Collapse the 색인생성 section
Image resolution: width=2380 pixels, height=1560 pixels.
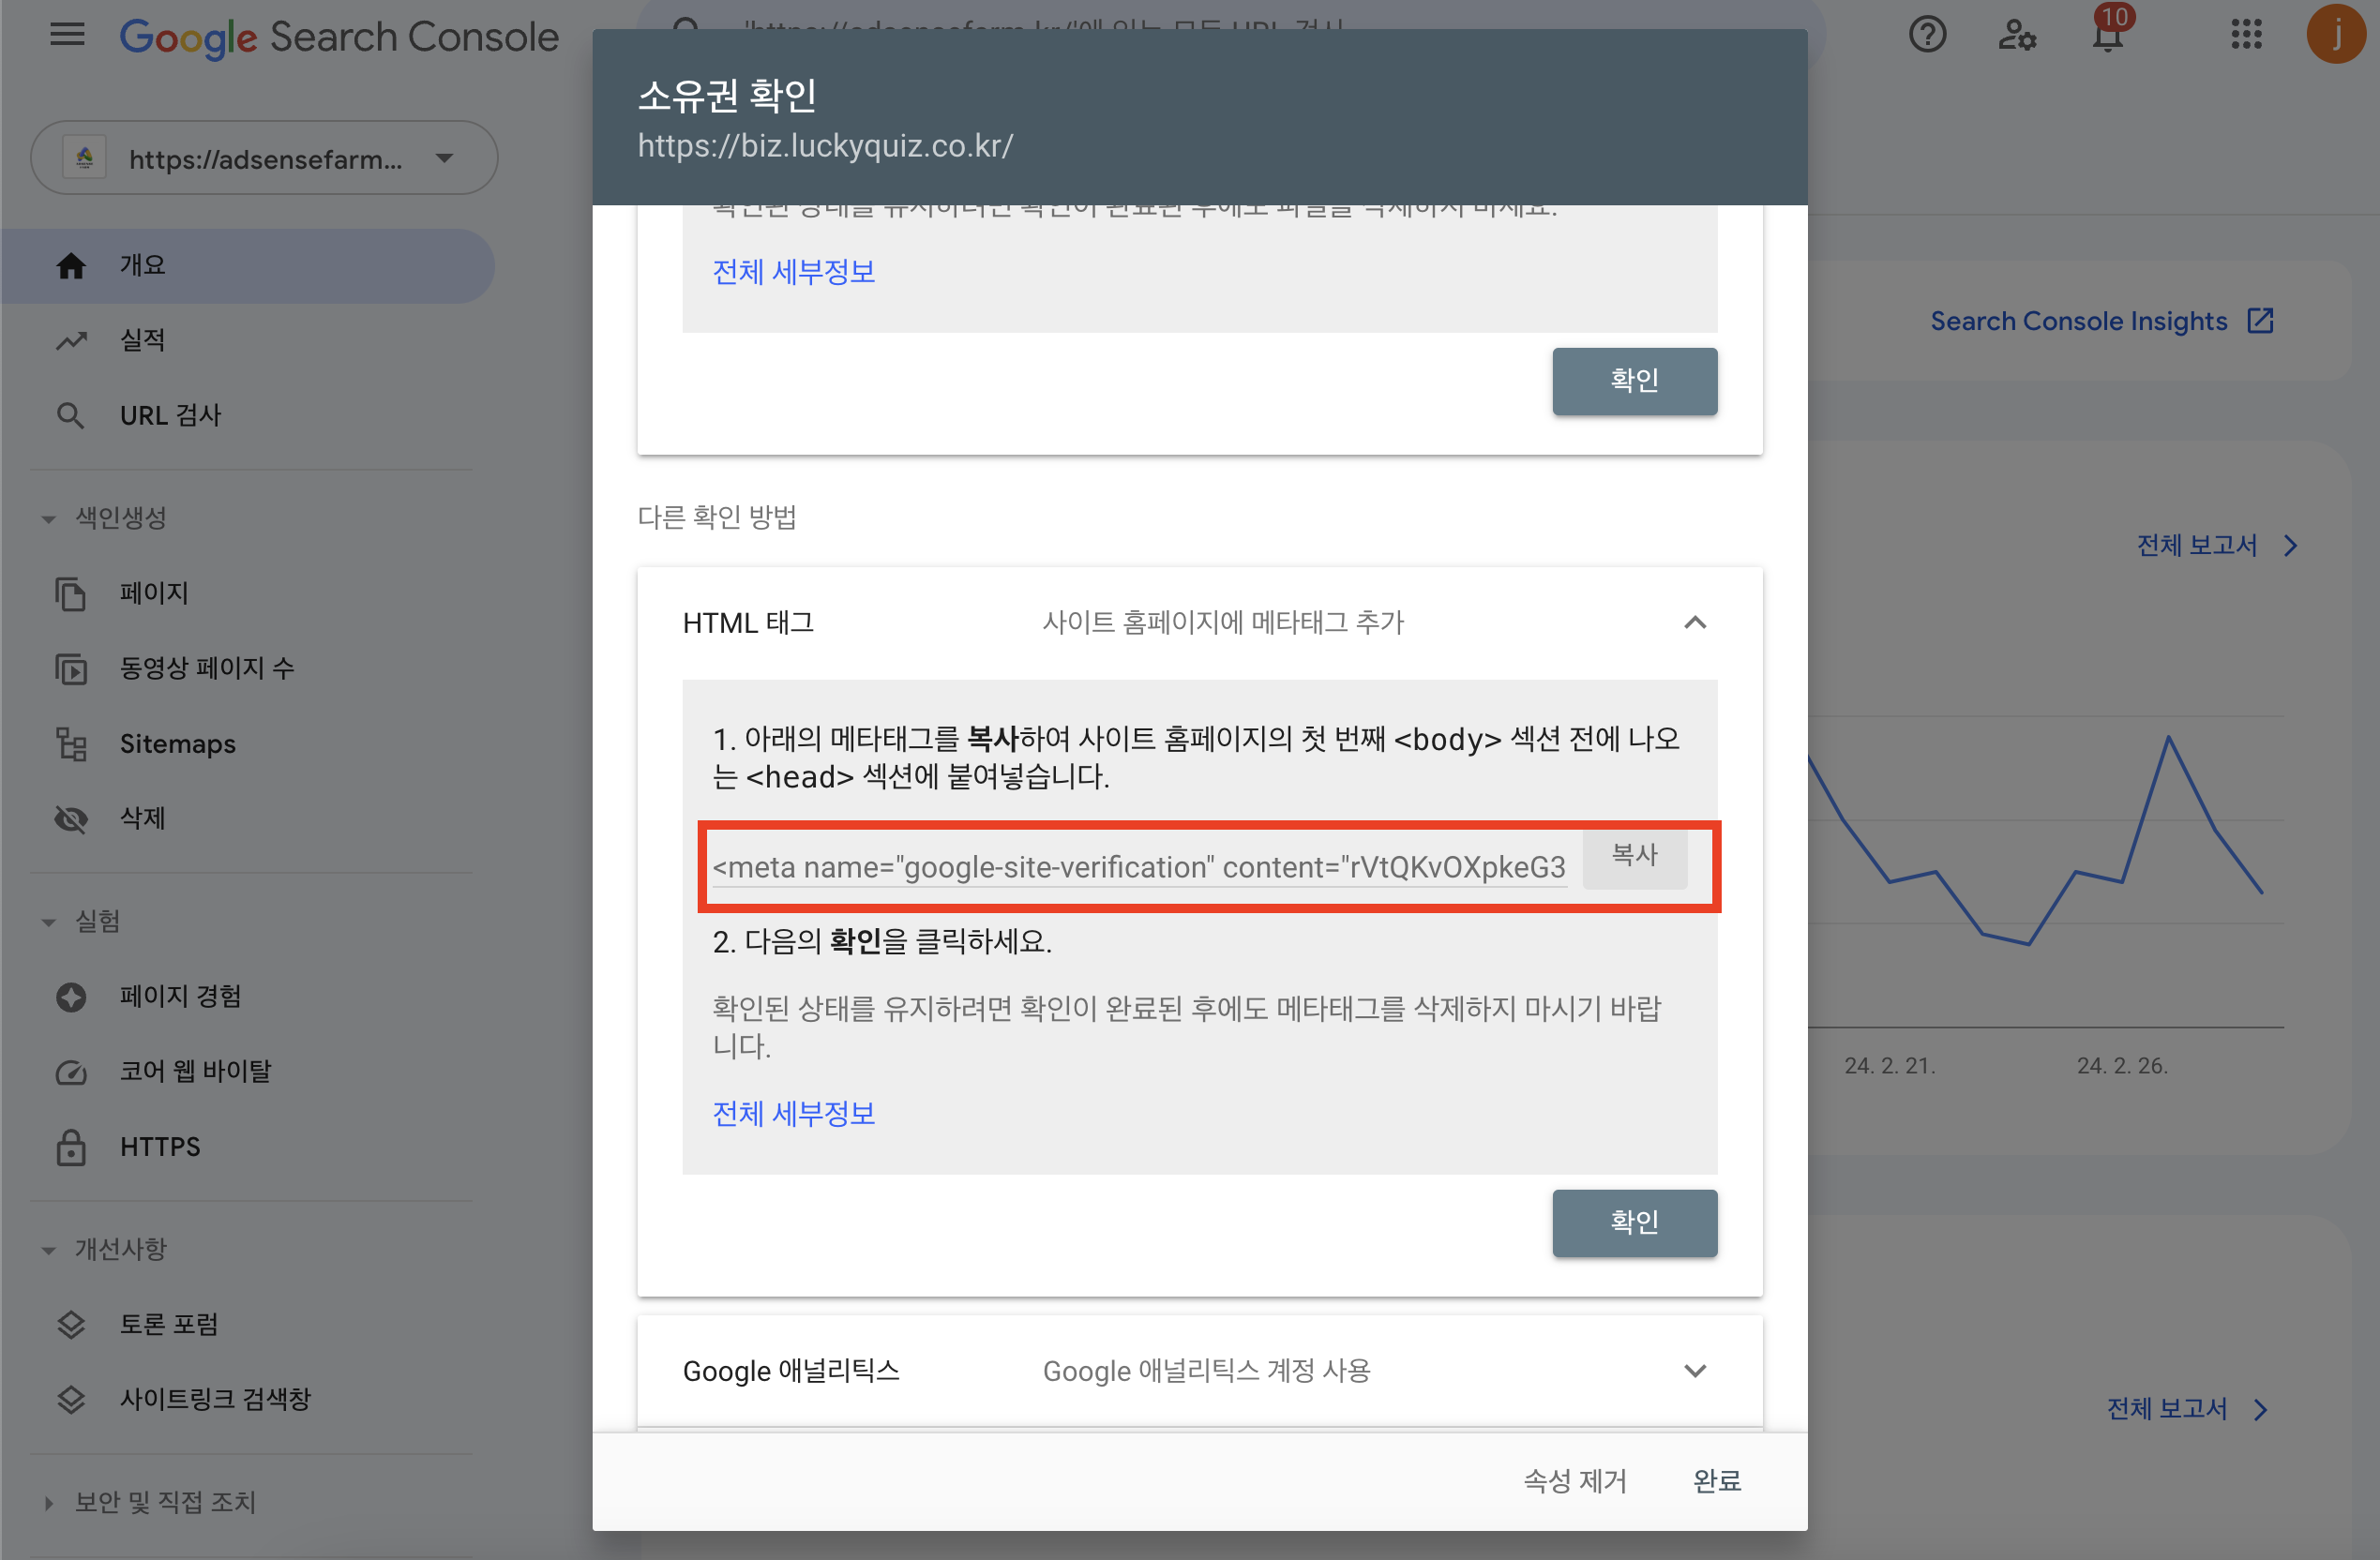coord(49,519)
